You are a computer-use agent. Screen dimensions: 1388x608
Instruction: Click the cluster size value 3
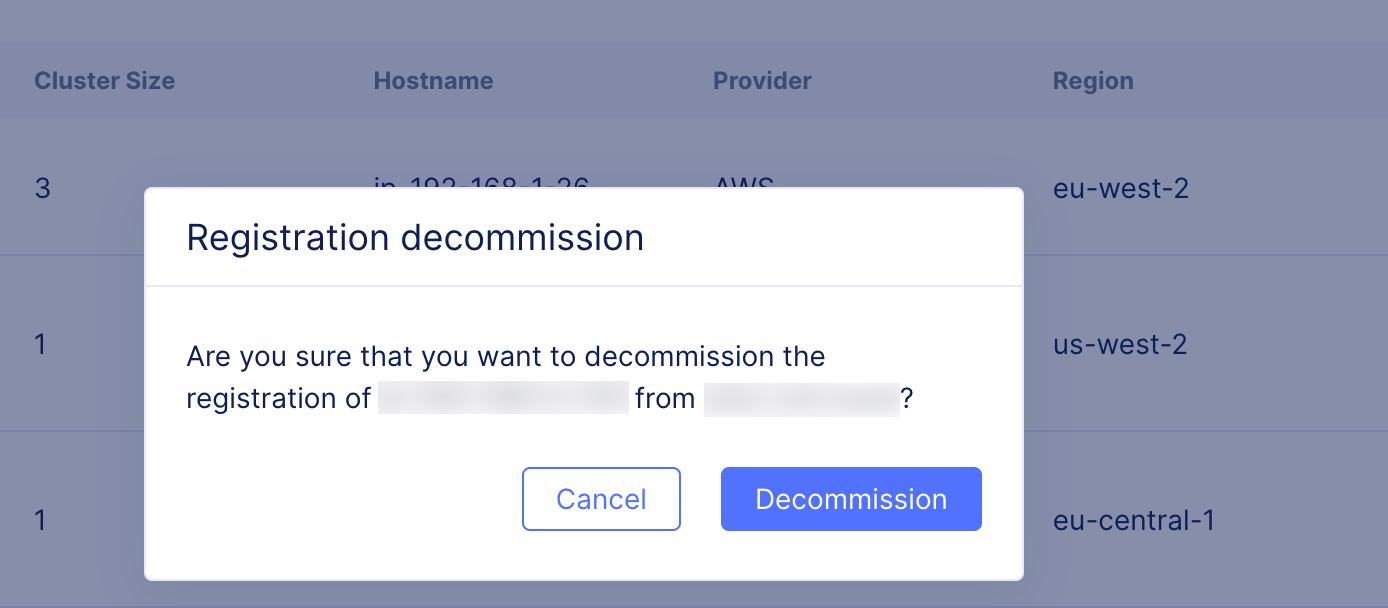click(x=42, y=188)
